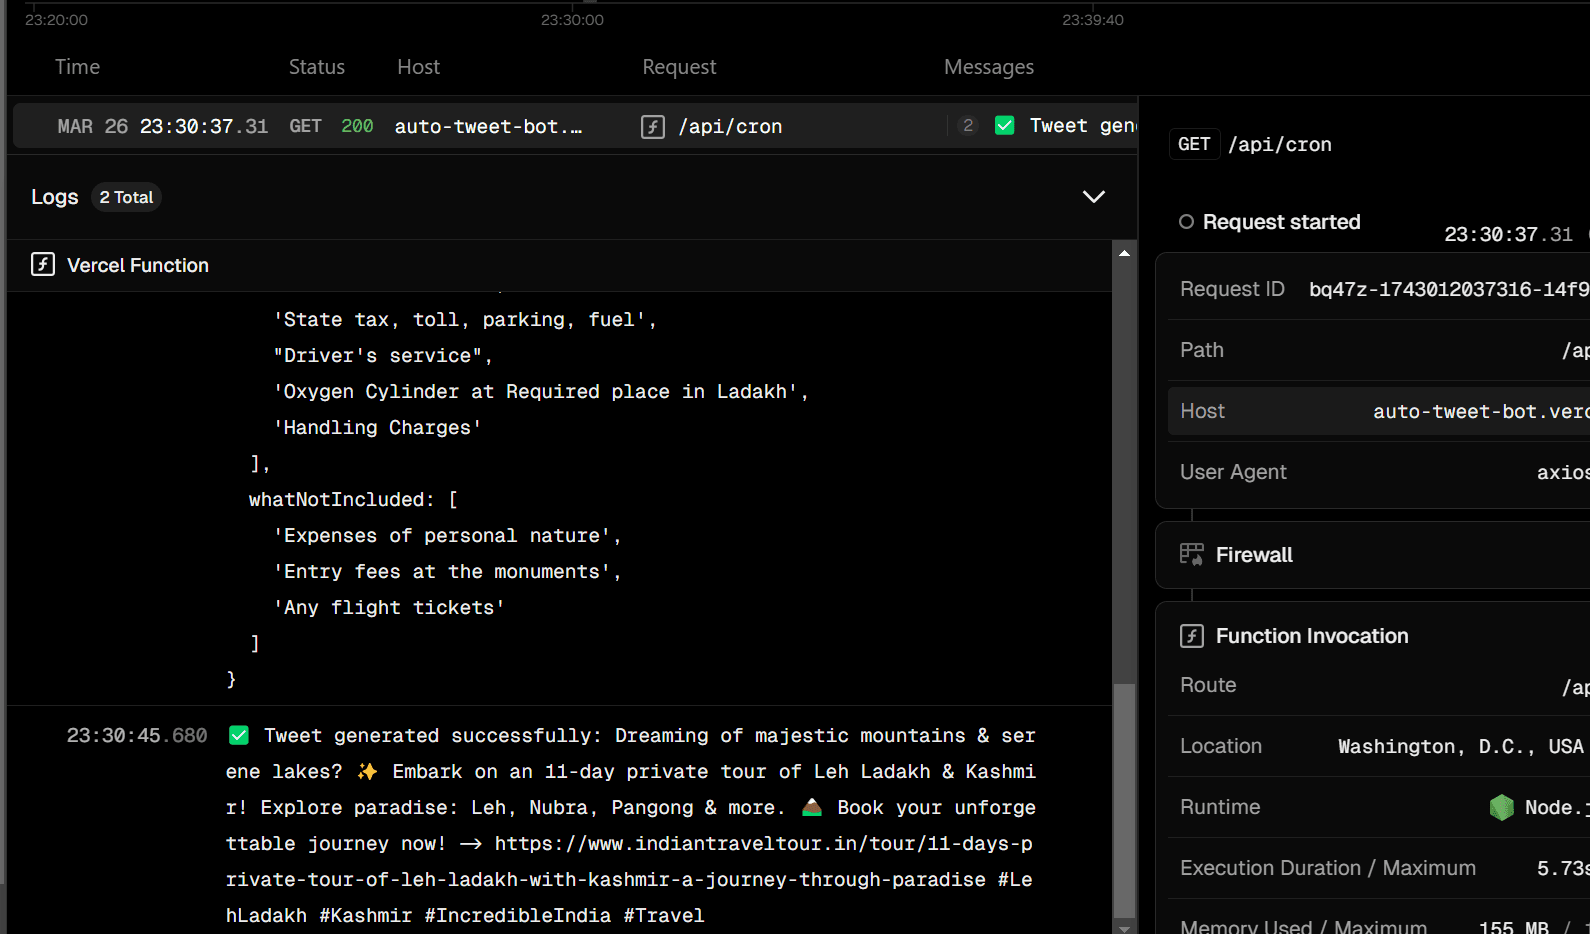The height and width of the screenshot is (934, 1590).
Task: Click the Function Invocation icon
Action: point(1192,636)
